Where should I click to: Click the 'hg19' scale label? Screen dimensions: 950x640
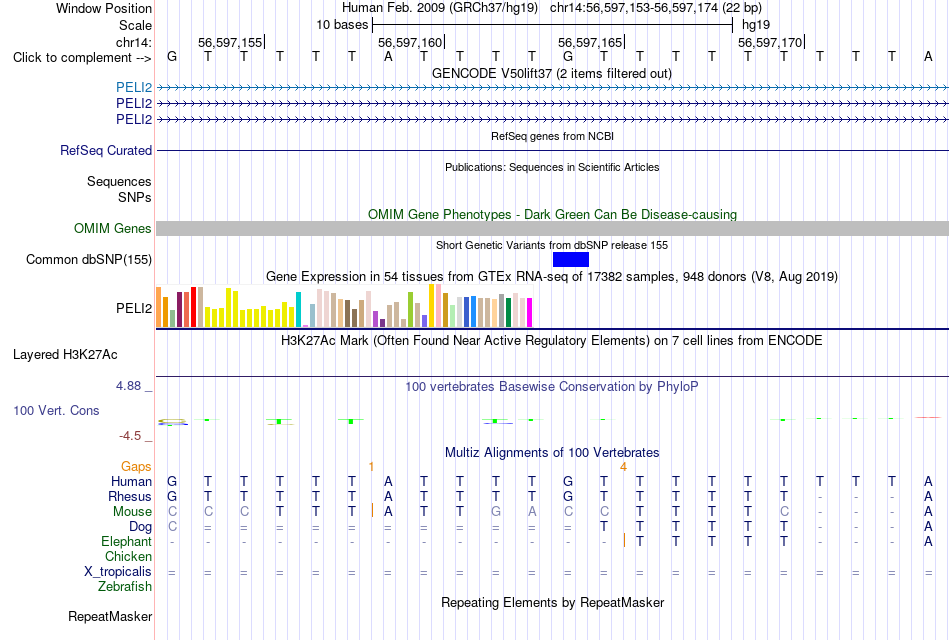coord(756,25)
